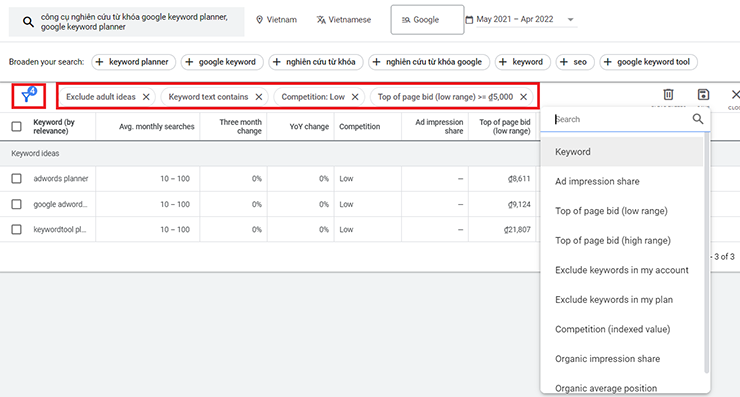Open the filter funnel icon
740x397 pixels.
pos(28,96)
